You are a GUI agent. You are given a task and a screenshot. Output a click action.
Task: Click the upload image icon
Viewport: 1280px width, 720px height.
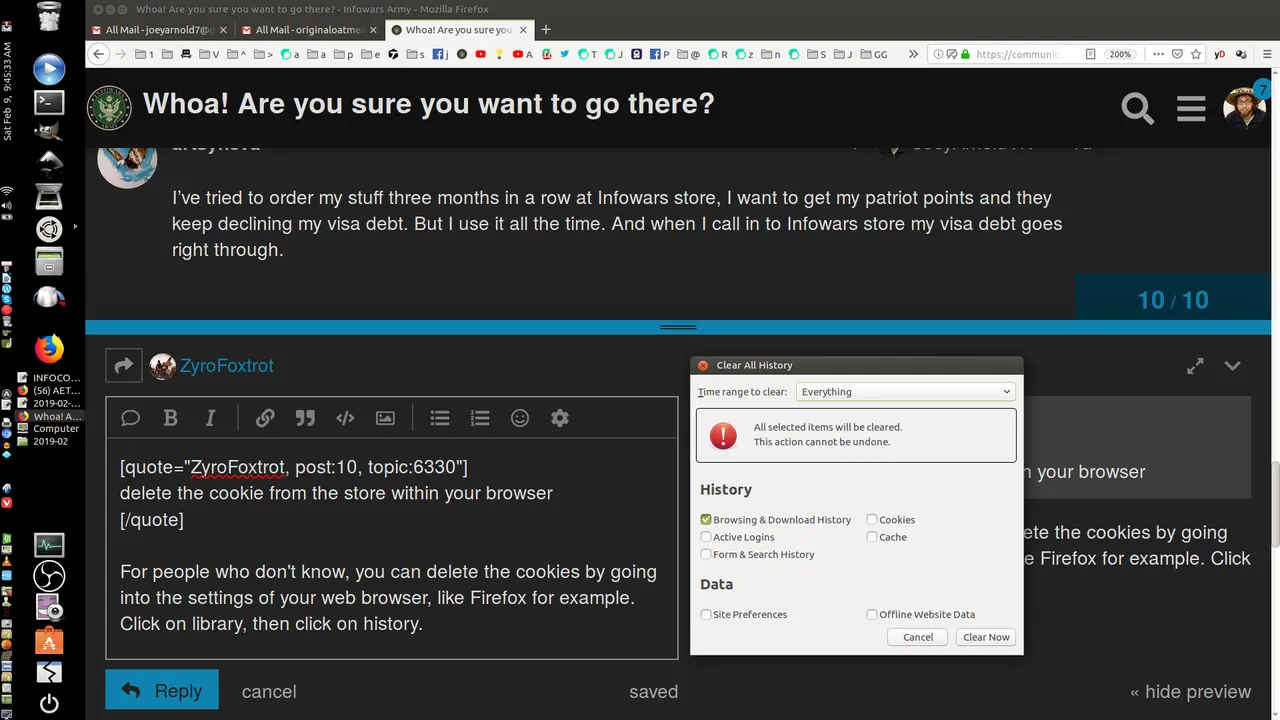[x=385, y=418]
